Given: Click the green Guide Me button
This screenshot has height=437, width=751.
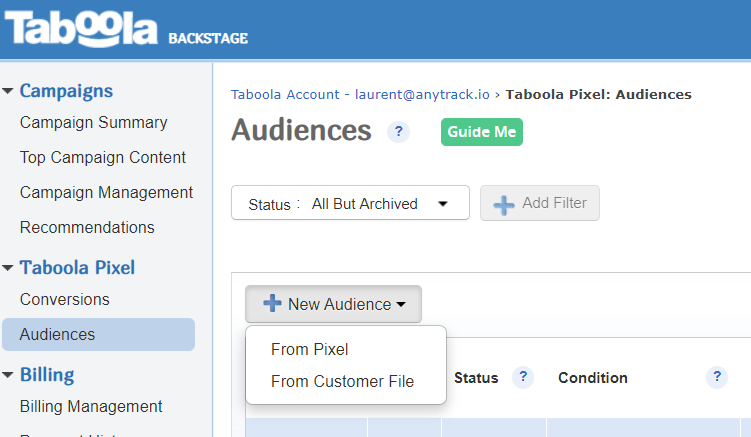Looking at the screenshot, I should pyautogui.click(x=482, y=132).
